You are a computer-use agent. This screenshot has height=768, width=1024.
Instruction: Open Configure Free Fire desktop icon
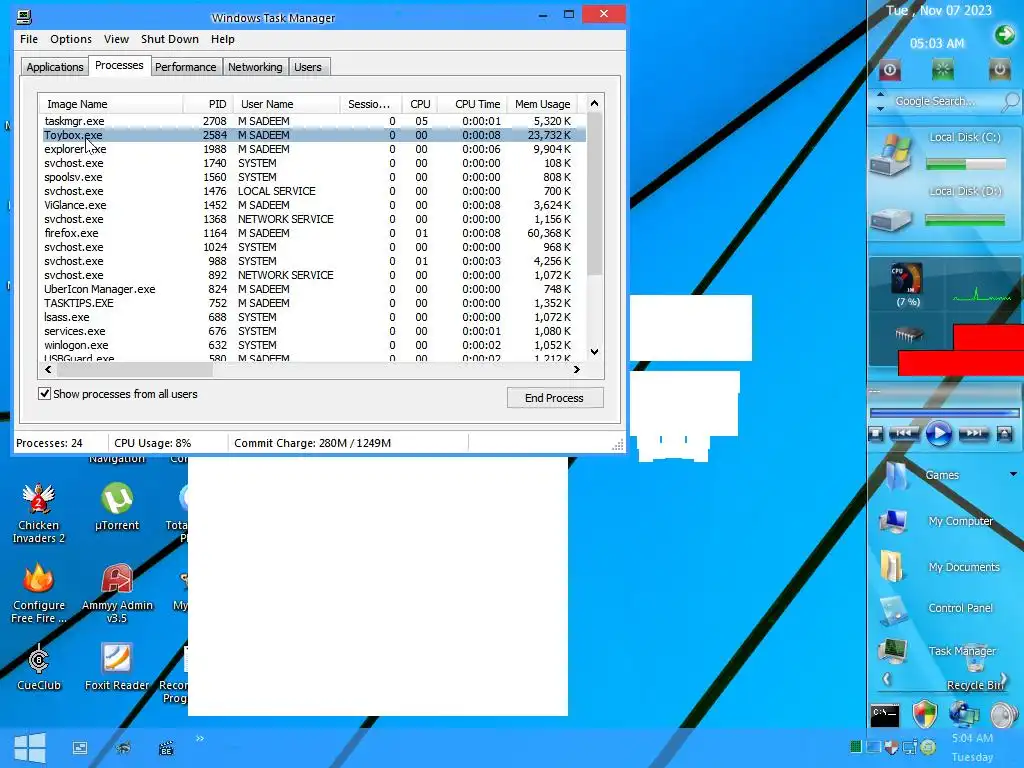(39, 594)
